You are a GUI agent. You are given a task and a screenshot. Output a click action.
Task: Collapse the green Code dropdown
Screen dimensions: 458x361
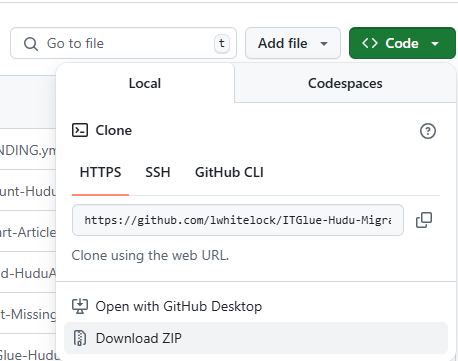402,43
